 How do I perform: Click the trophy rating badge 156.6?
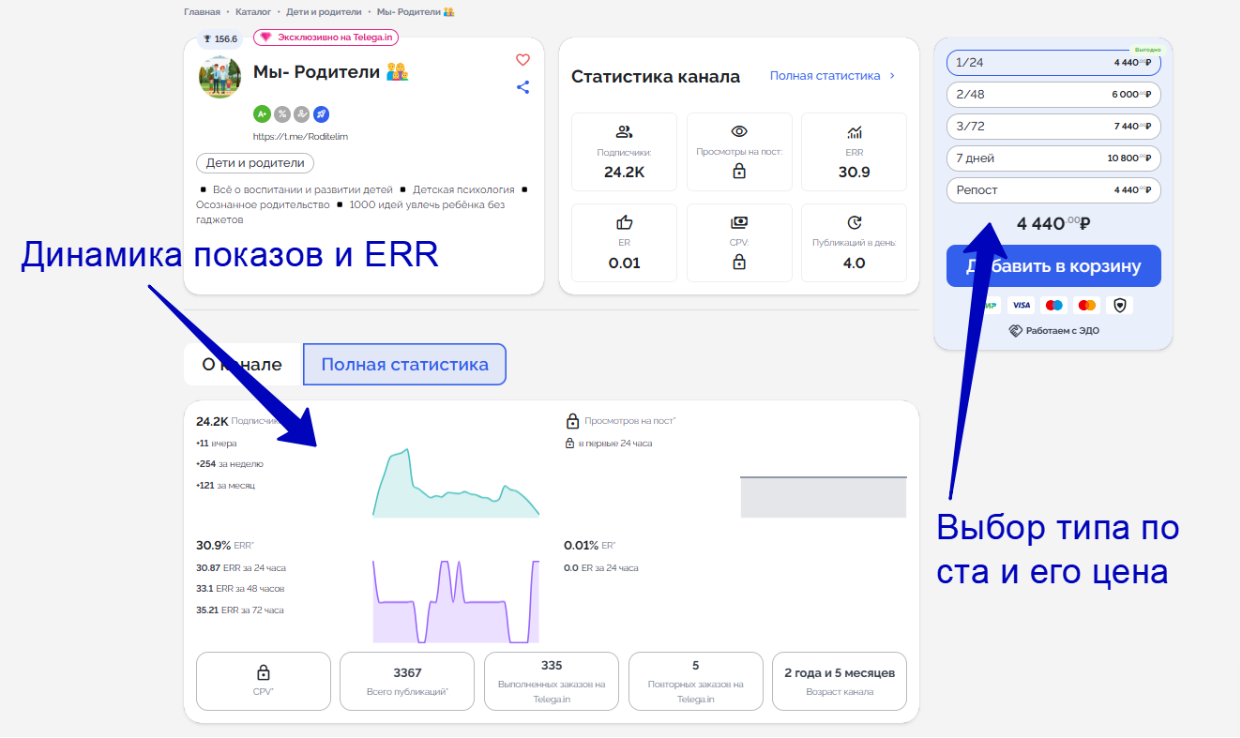pos(220,38)
